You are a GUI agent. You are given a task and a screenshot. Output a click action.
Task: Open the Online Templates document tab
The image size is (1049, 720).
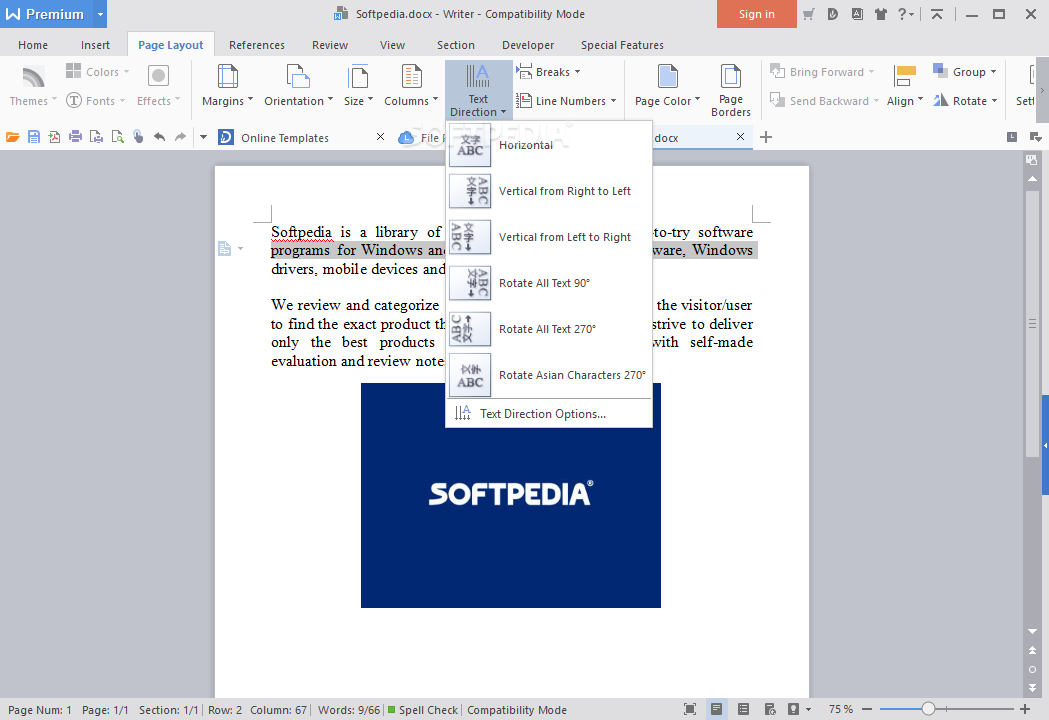tap(285, 138)
